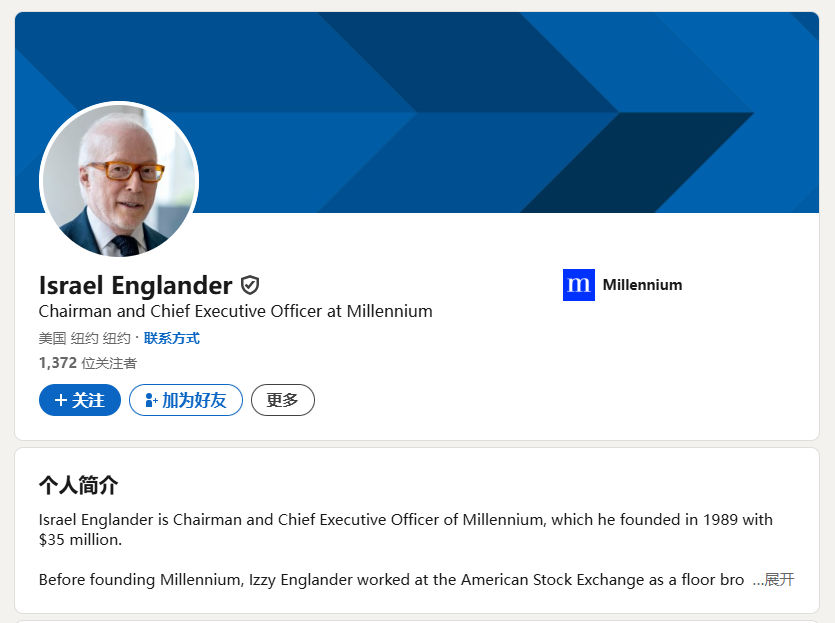Click the 1,372 位关注者 follower count

88,363
